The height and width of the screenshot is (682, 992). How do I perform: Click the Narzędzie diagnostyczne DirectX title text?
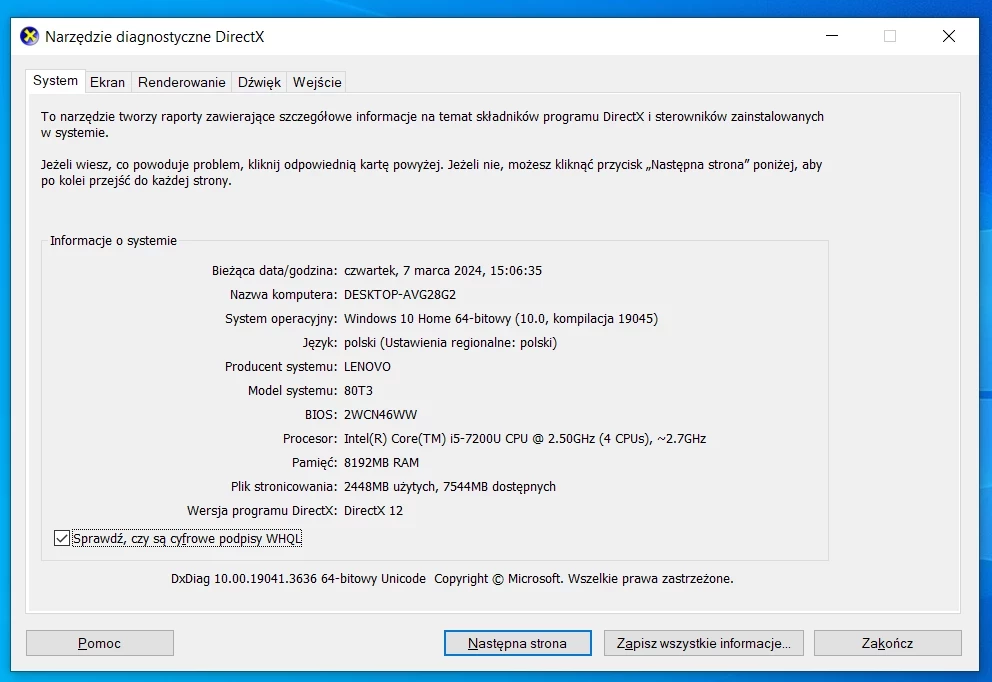click(154, 37)
